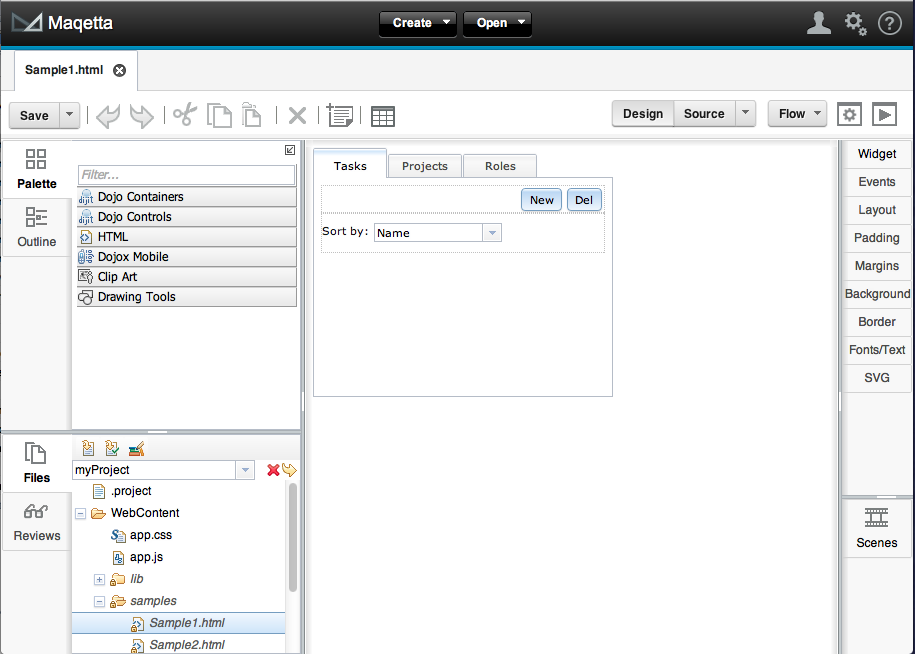Click the red X delete project icon
The height and width of the screenshot is (654, 915).
pos(273,470)
